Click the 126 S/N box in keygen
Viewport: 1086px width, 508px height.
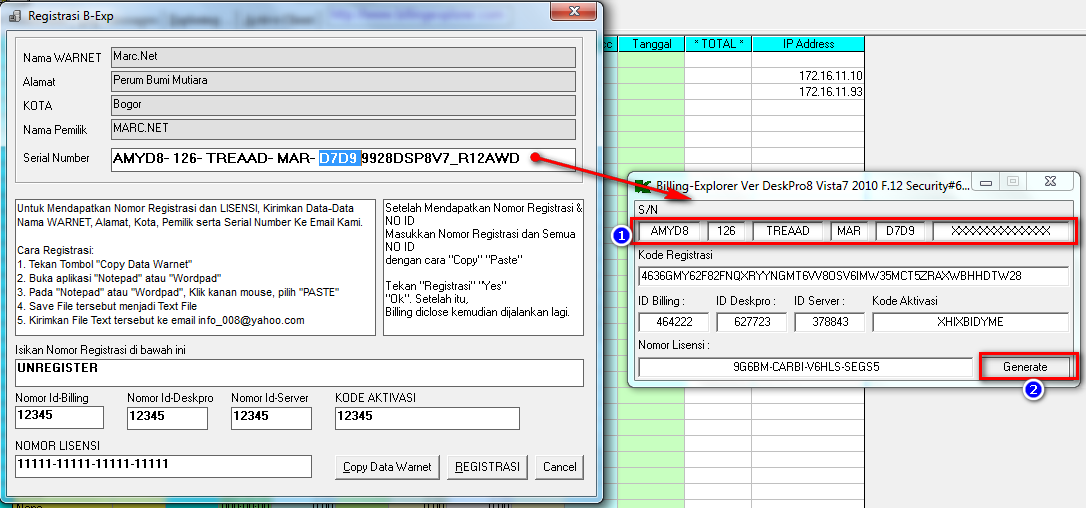(726, 231)
